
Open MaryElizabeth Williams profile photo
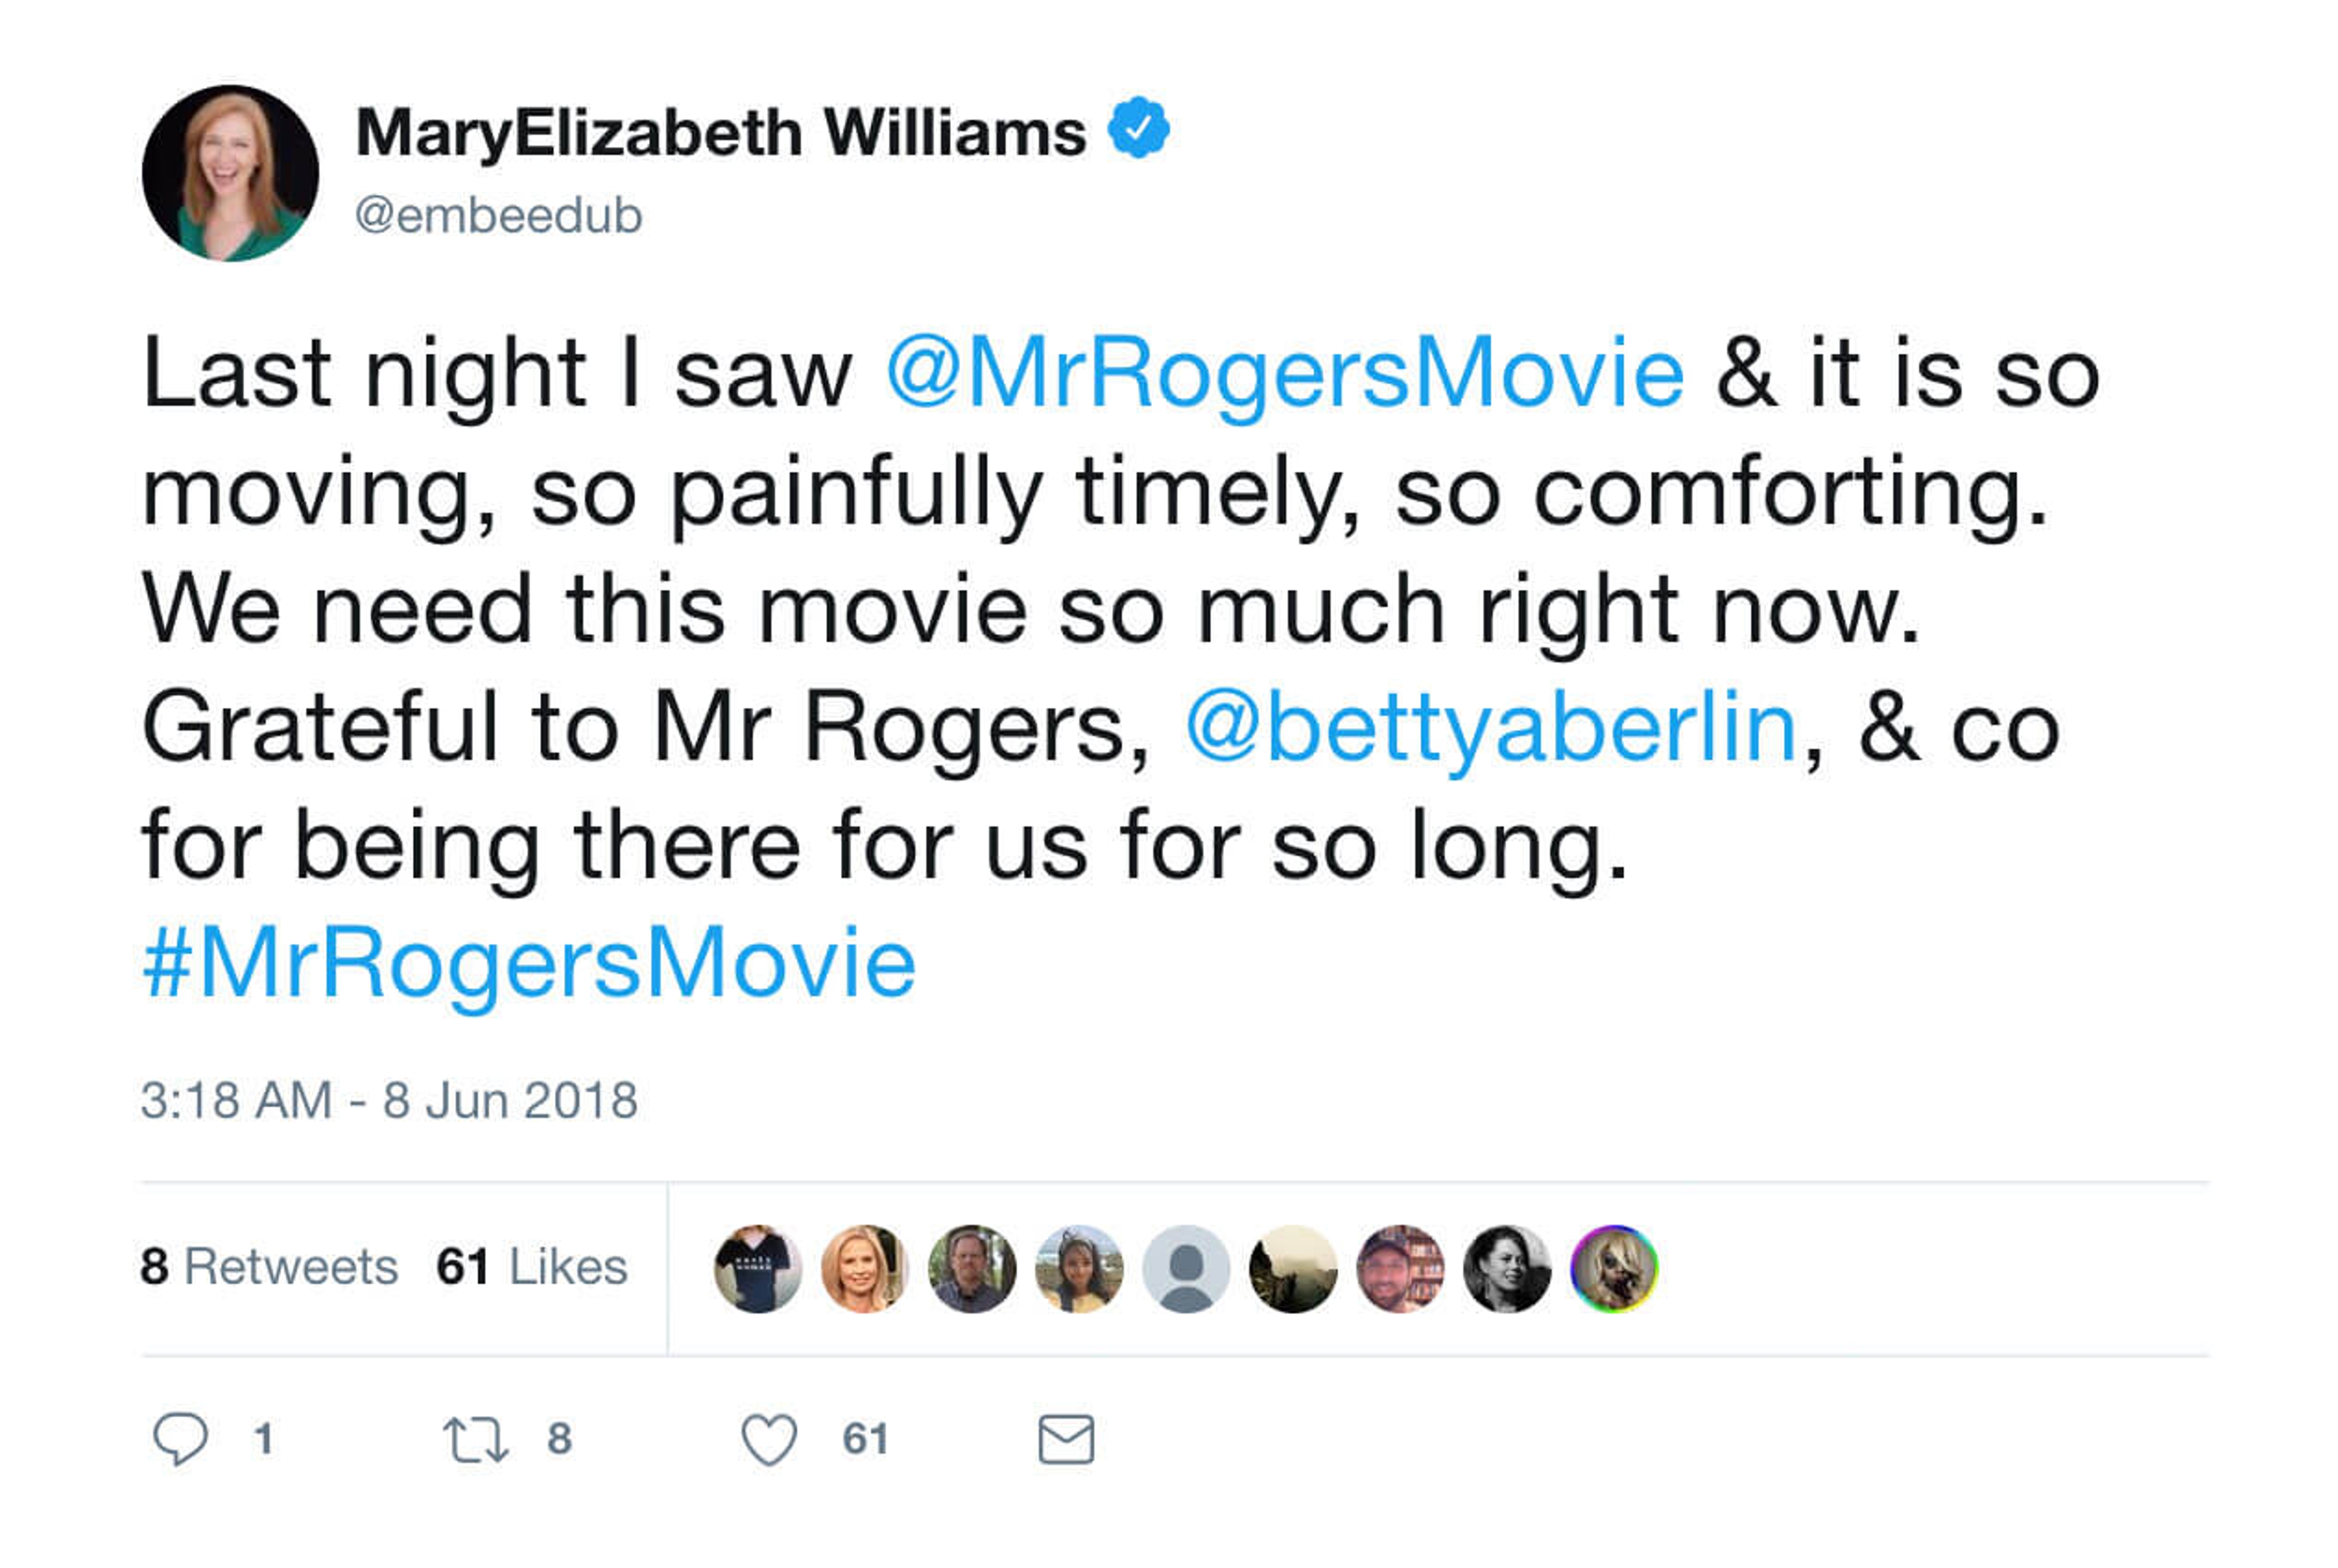(231, 173)
